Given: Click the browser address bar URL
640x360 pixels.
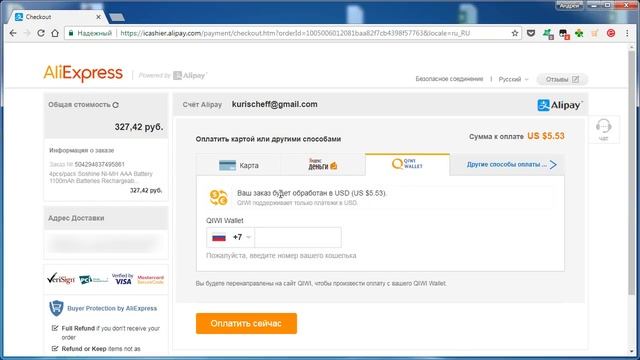Looking at the screenshot, I should [295, 33].
